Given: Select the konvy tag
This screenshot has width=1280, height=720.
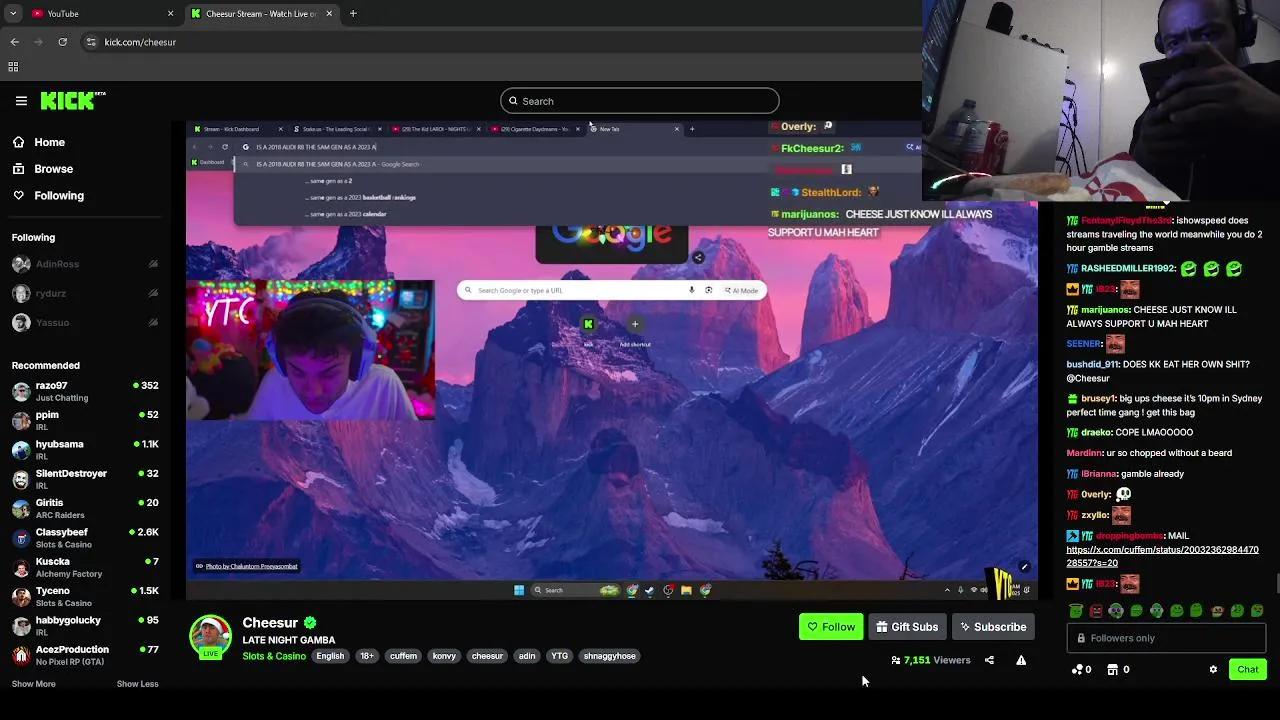Looking at the screenshot, I should 444,656.
